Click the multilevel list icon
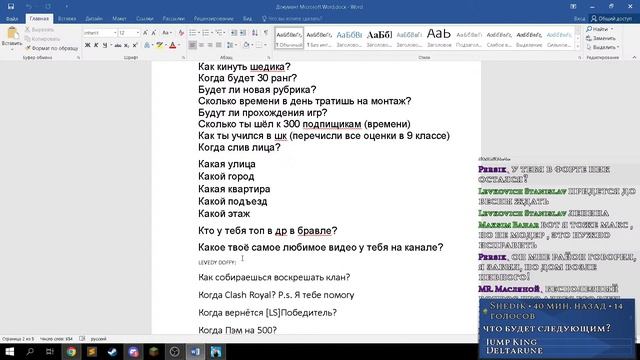 tap(219, 33)
